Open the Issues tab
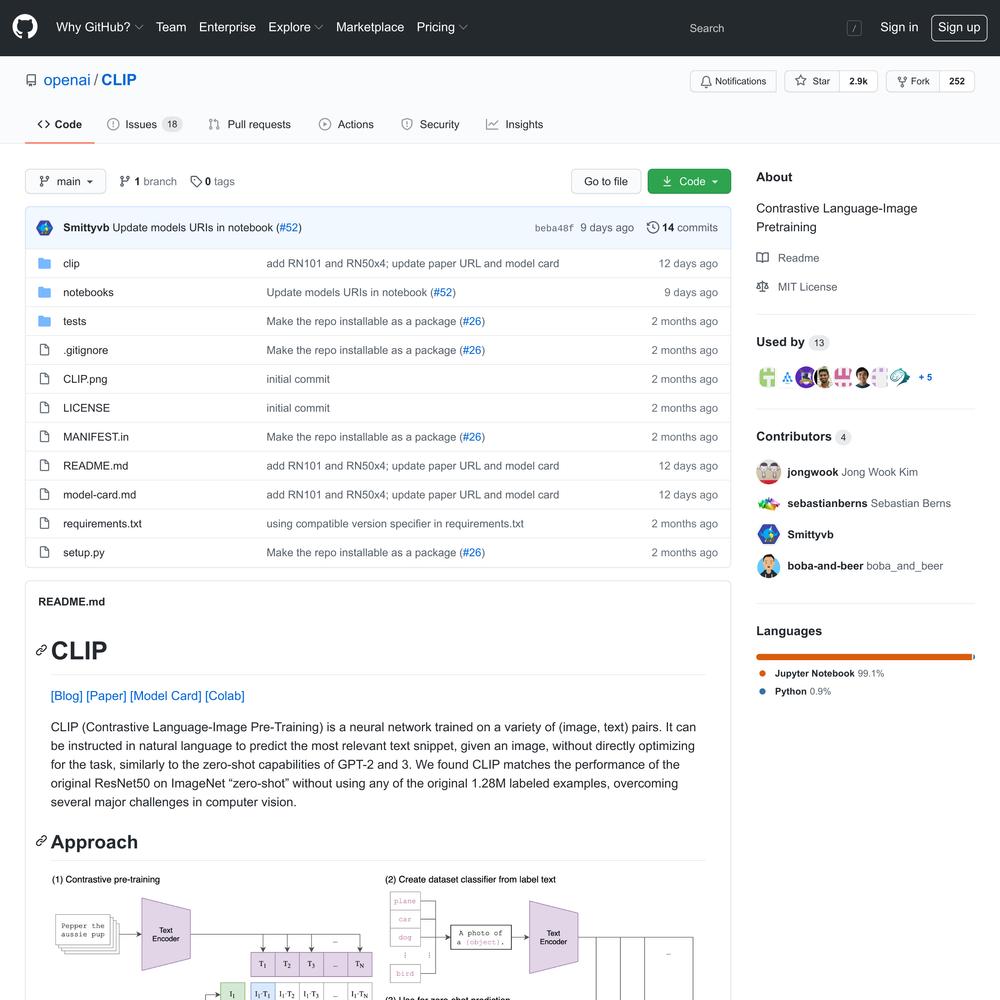 click(144, 124)
